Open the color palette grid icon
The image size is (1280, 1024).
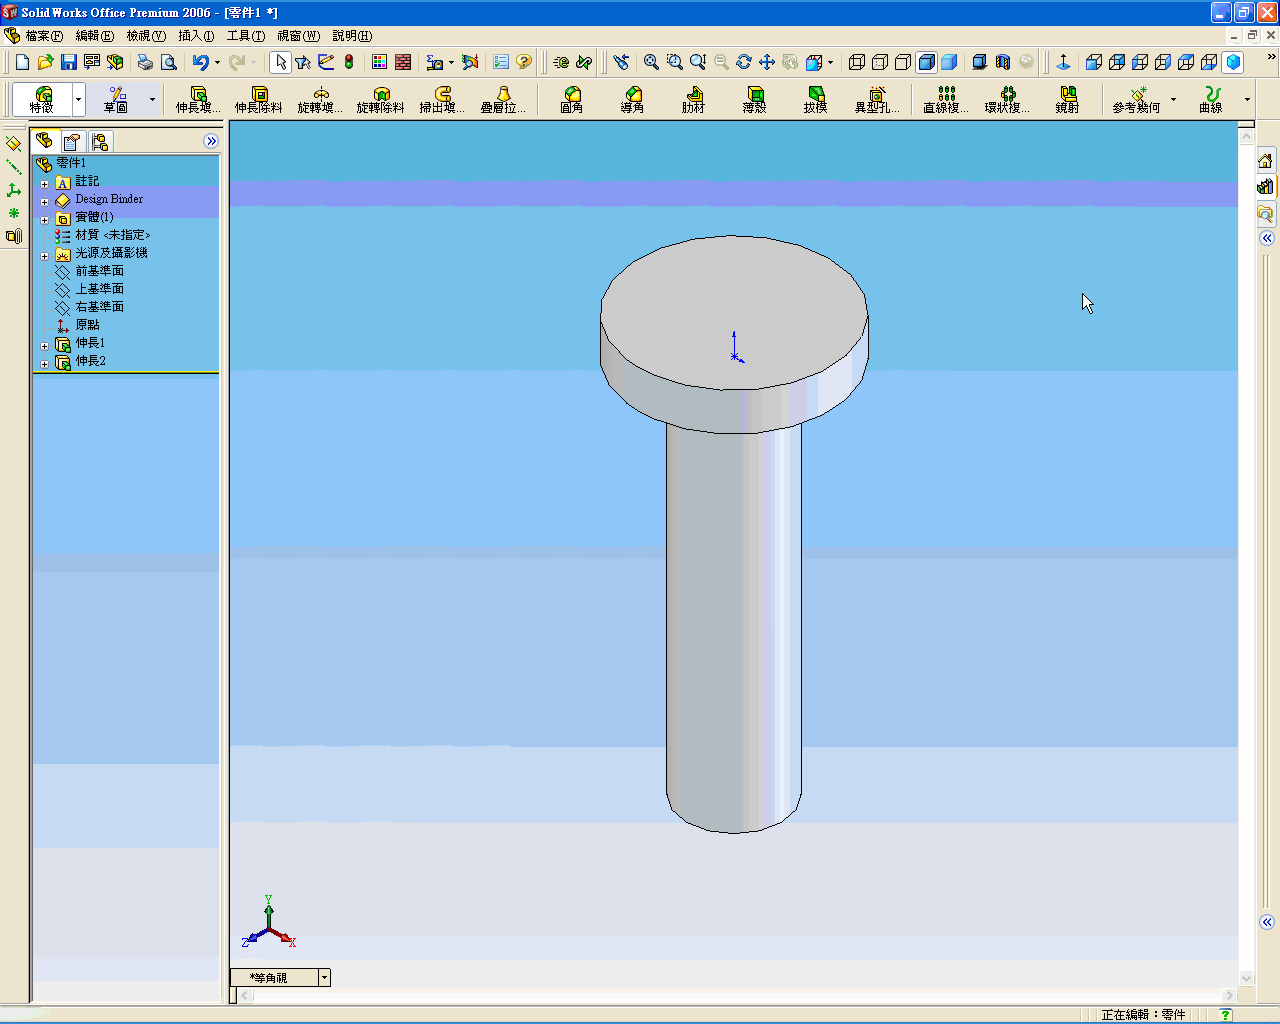[379, 62]
